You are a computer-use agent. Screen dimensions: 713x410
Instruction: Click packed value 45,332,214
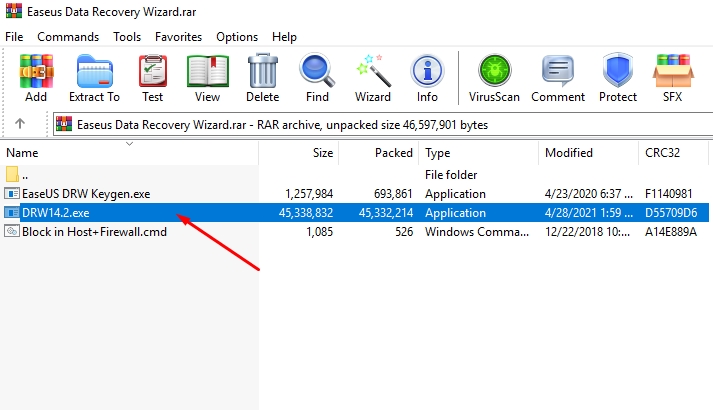(386, 213)
